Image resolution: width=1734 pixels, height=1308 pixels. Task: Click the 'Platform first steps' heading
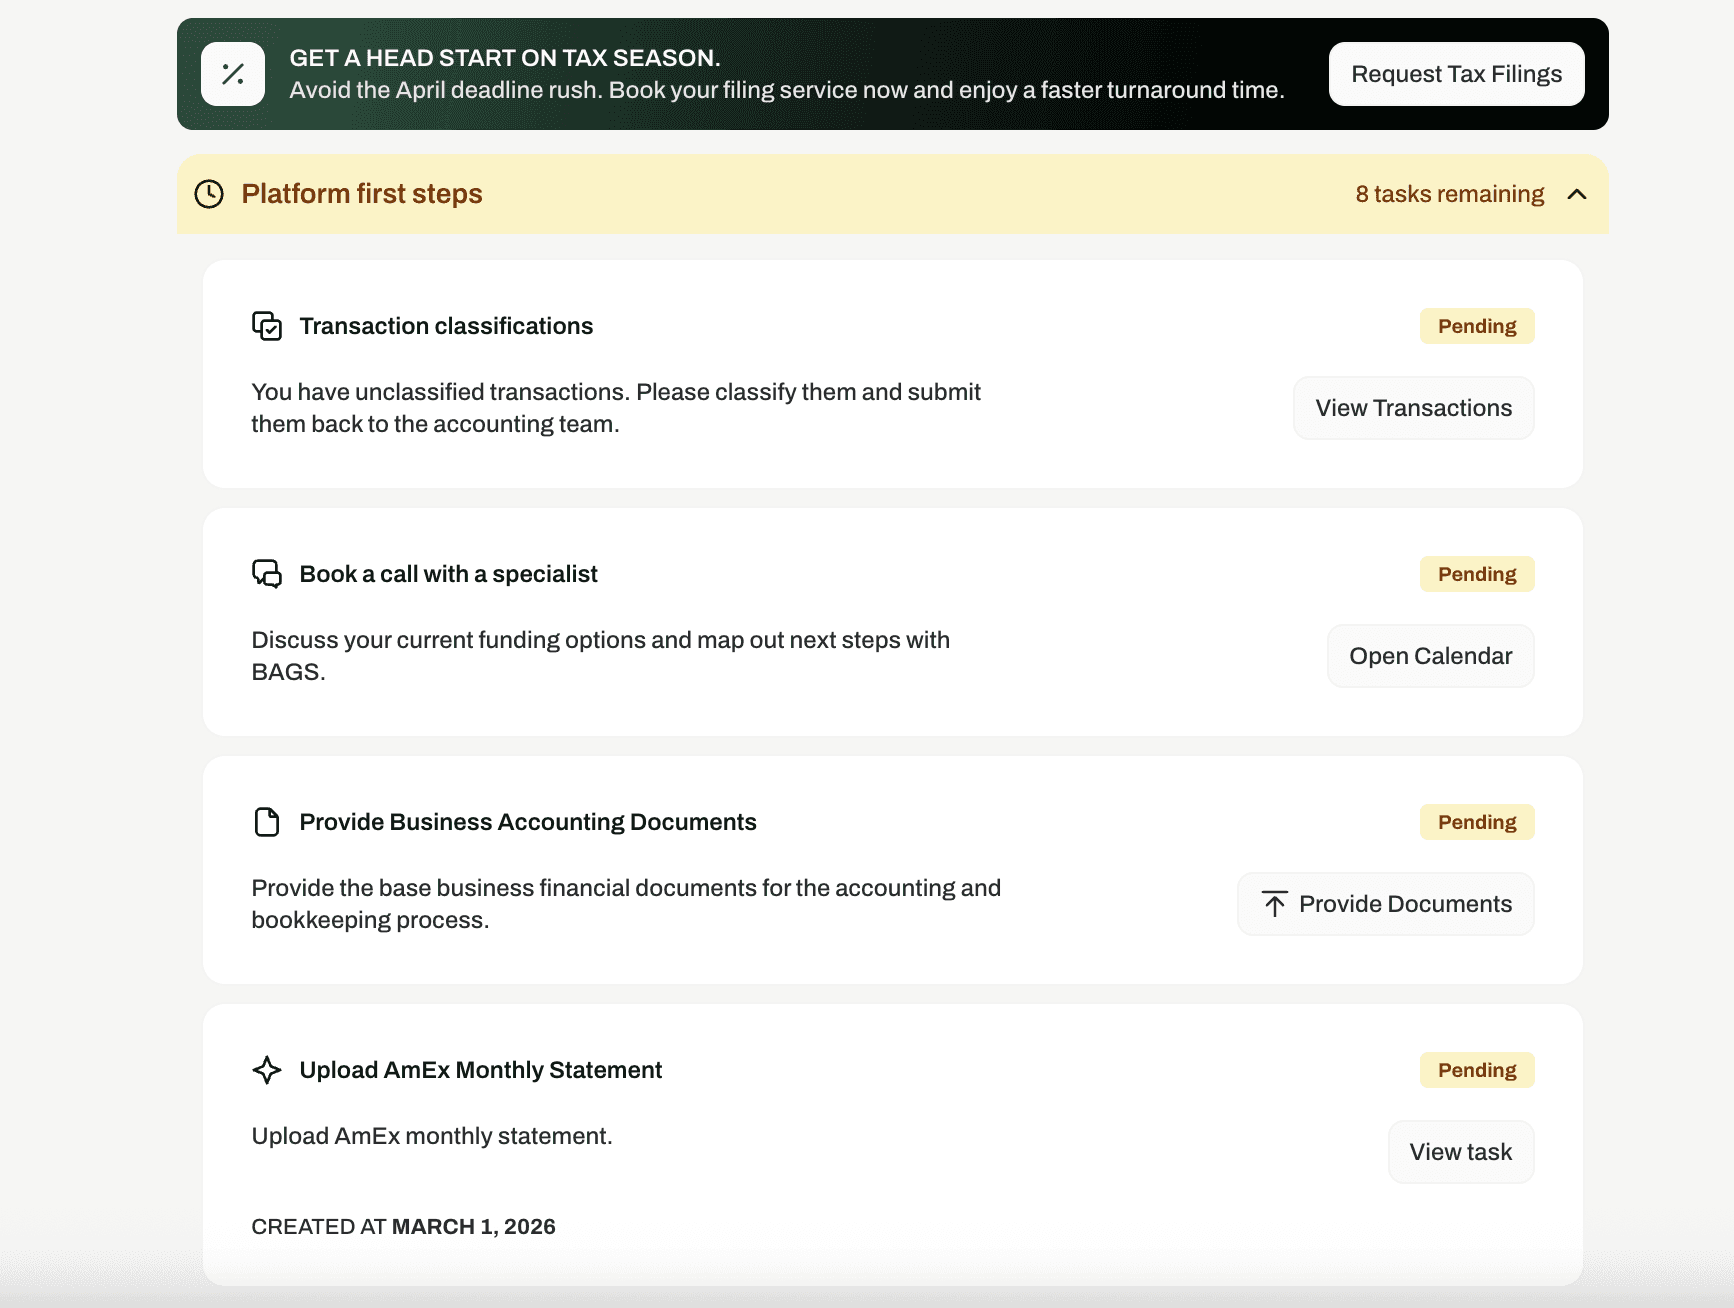[x=362, y=194]
